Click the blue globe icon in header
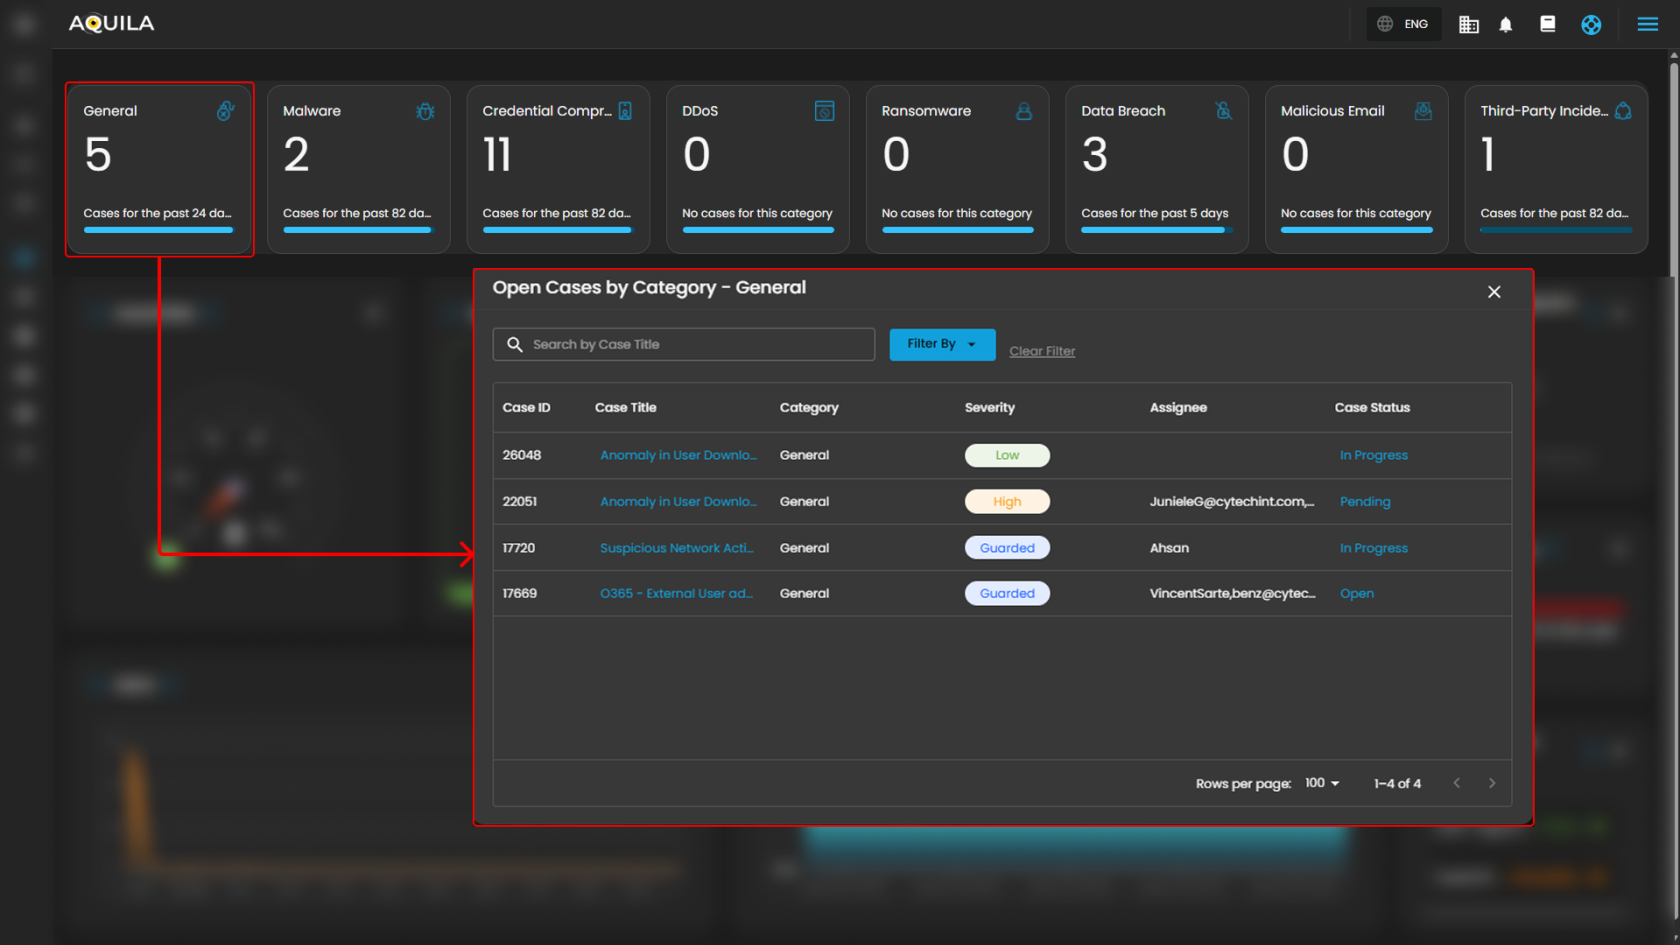Image resolution: width=1680 pixels, height=945 pixels. tap(1590, 25)
